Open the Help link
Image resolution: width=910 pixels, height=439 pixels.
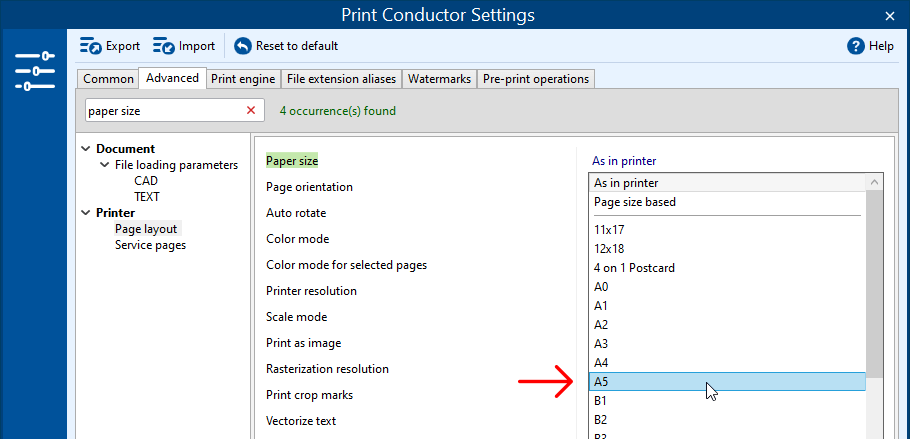pyautogui.click(x=870, y=46)
